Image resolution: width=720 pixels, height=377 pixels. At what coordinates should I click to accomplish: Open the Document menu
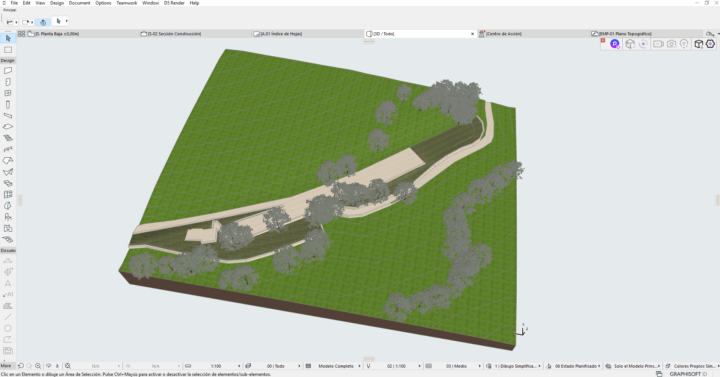pyautogui.click(x=79, y=3)
